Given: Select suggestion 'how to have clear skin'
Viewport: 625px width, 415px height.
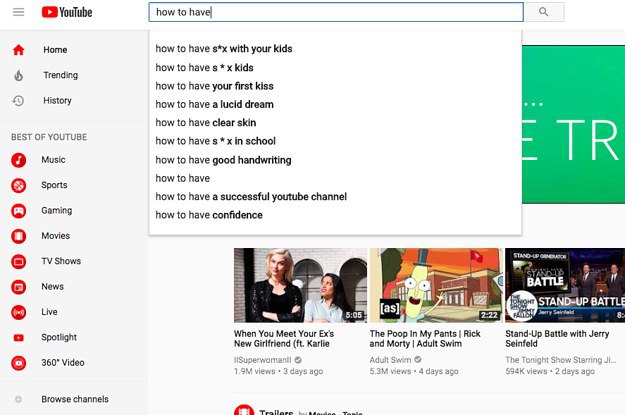Looking at the screenshot, I should pos(335,123).
